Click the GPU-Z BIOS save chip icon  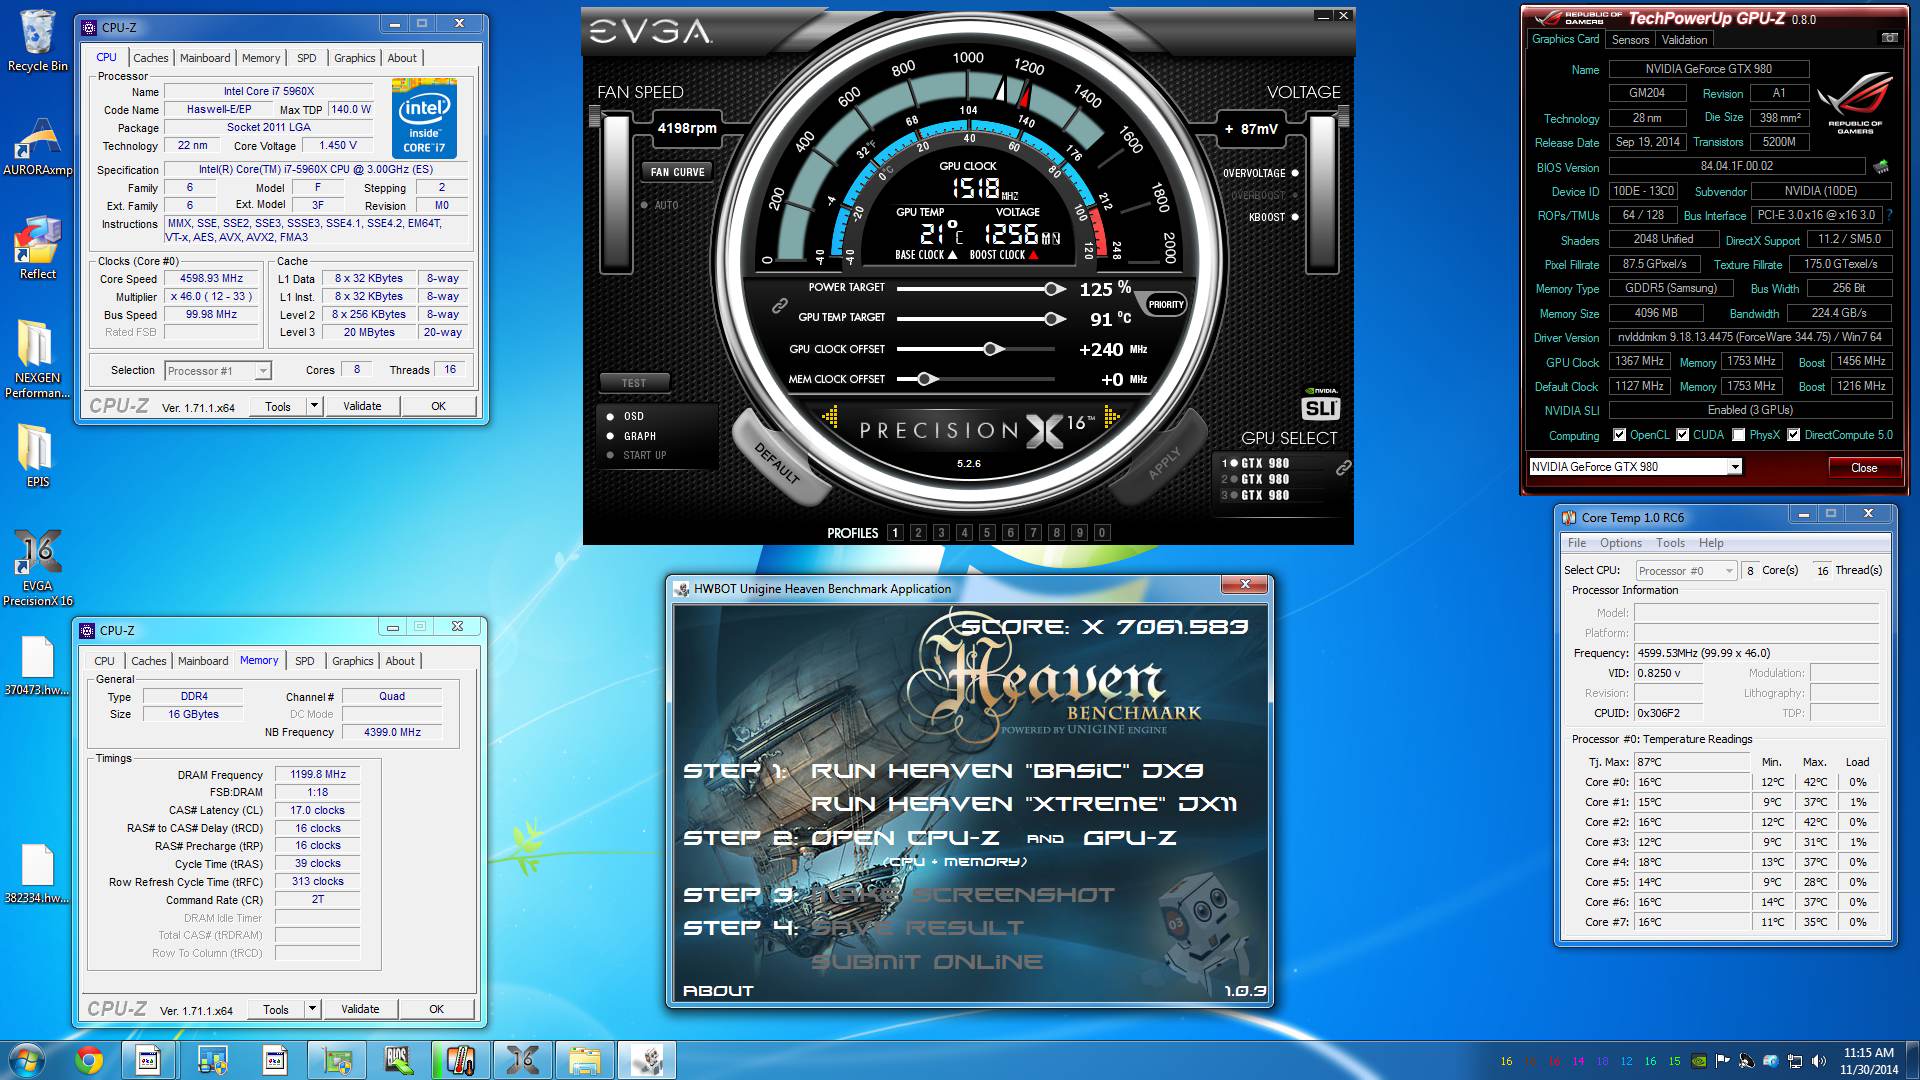(1881, 166)
